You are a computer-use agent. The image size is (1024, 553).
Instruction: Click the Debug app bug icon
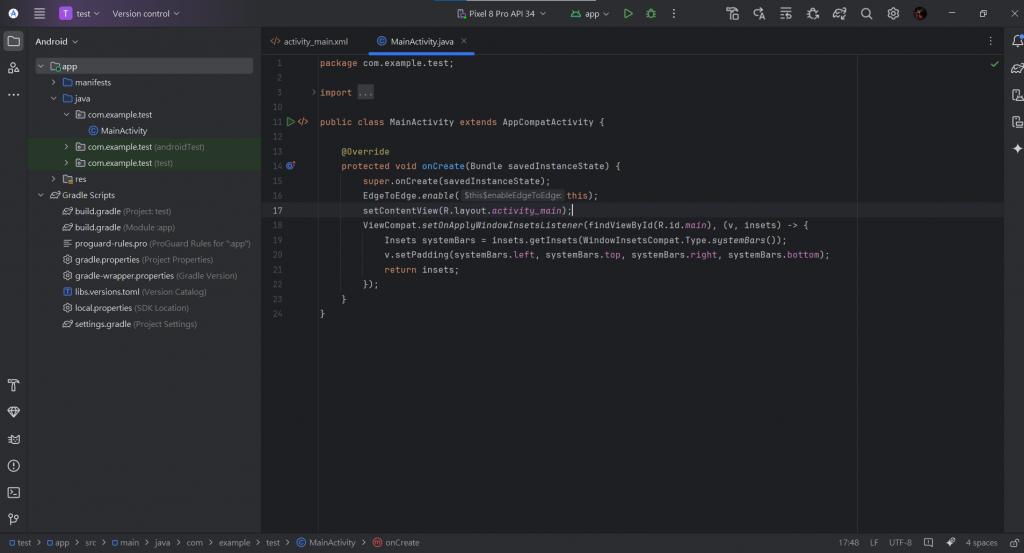tap(651, 14)
